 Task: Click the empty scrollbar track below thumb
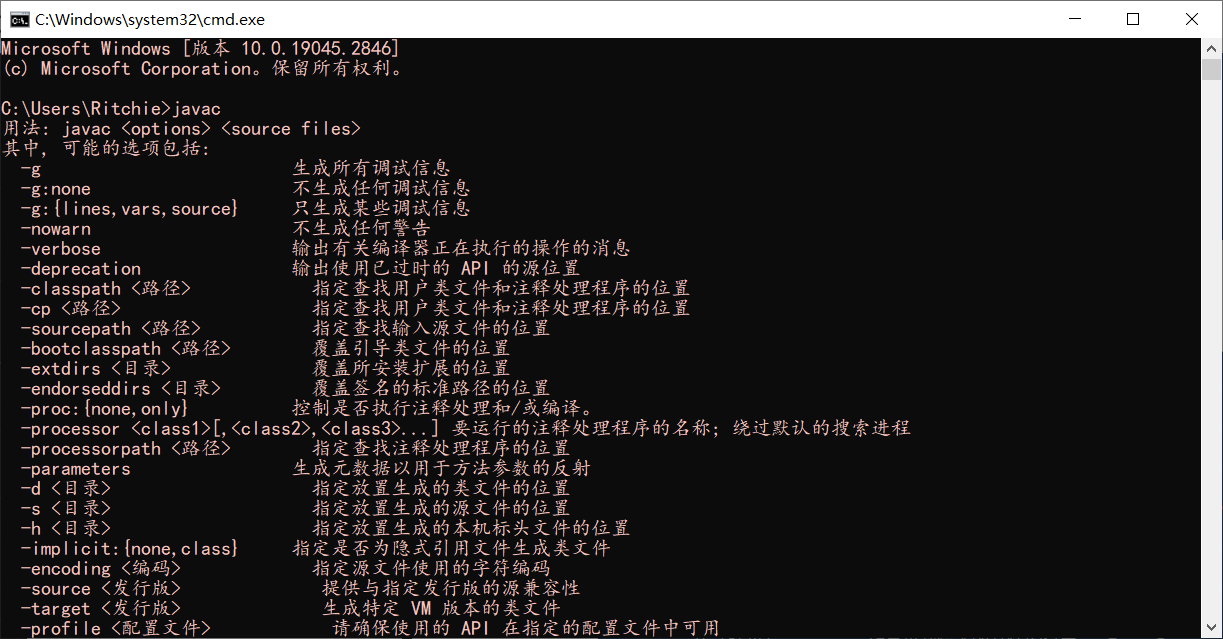click(x=1212, y=350)
